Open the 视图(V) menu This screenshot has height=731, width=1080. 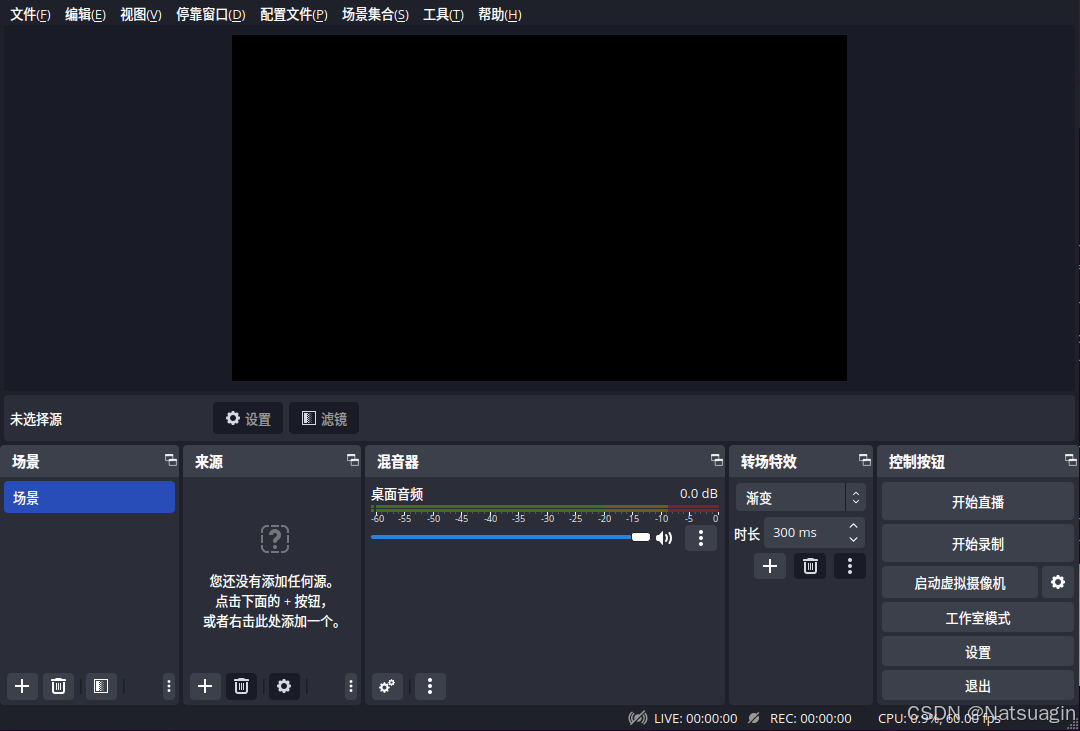pos(140,14)
